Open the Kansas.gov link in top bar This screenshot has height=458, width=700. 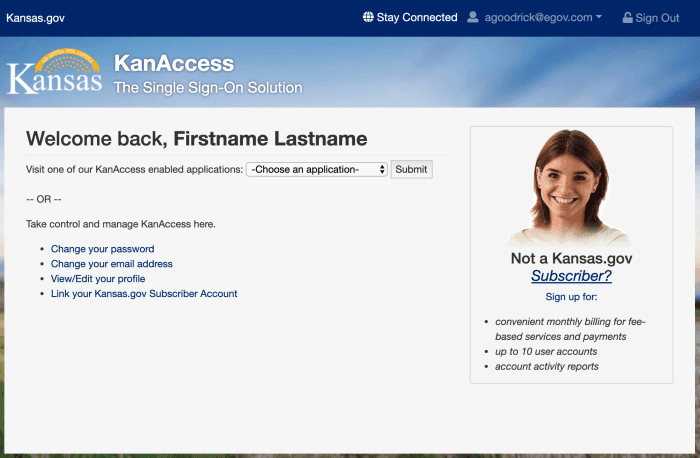[35, 18]
